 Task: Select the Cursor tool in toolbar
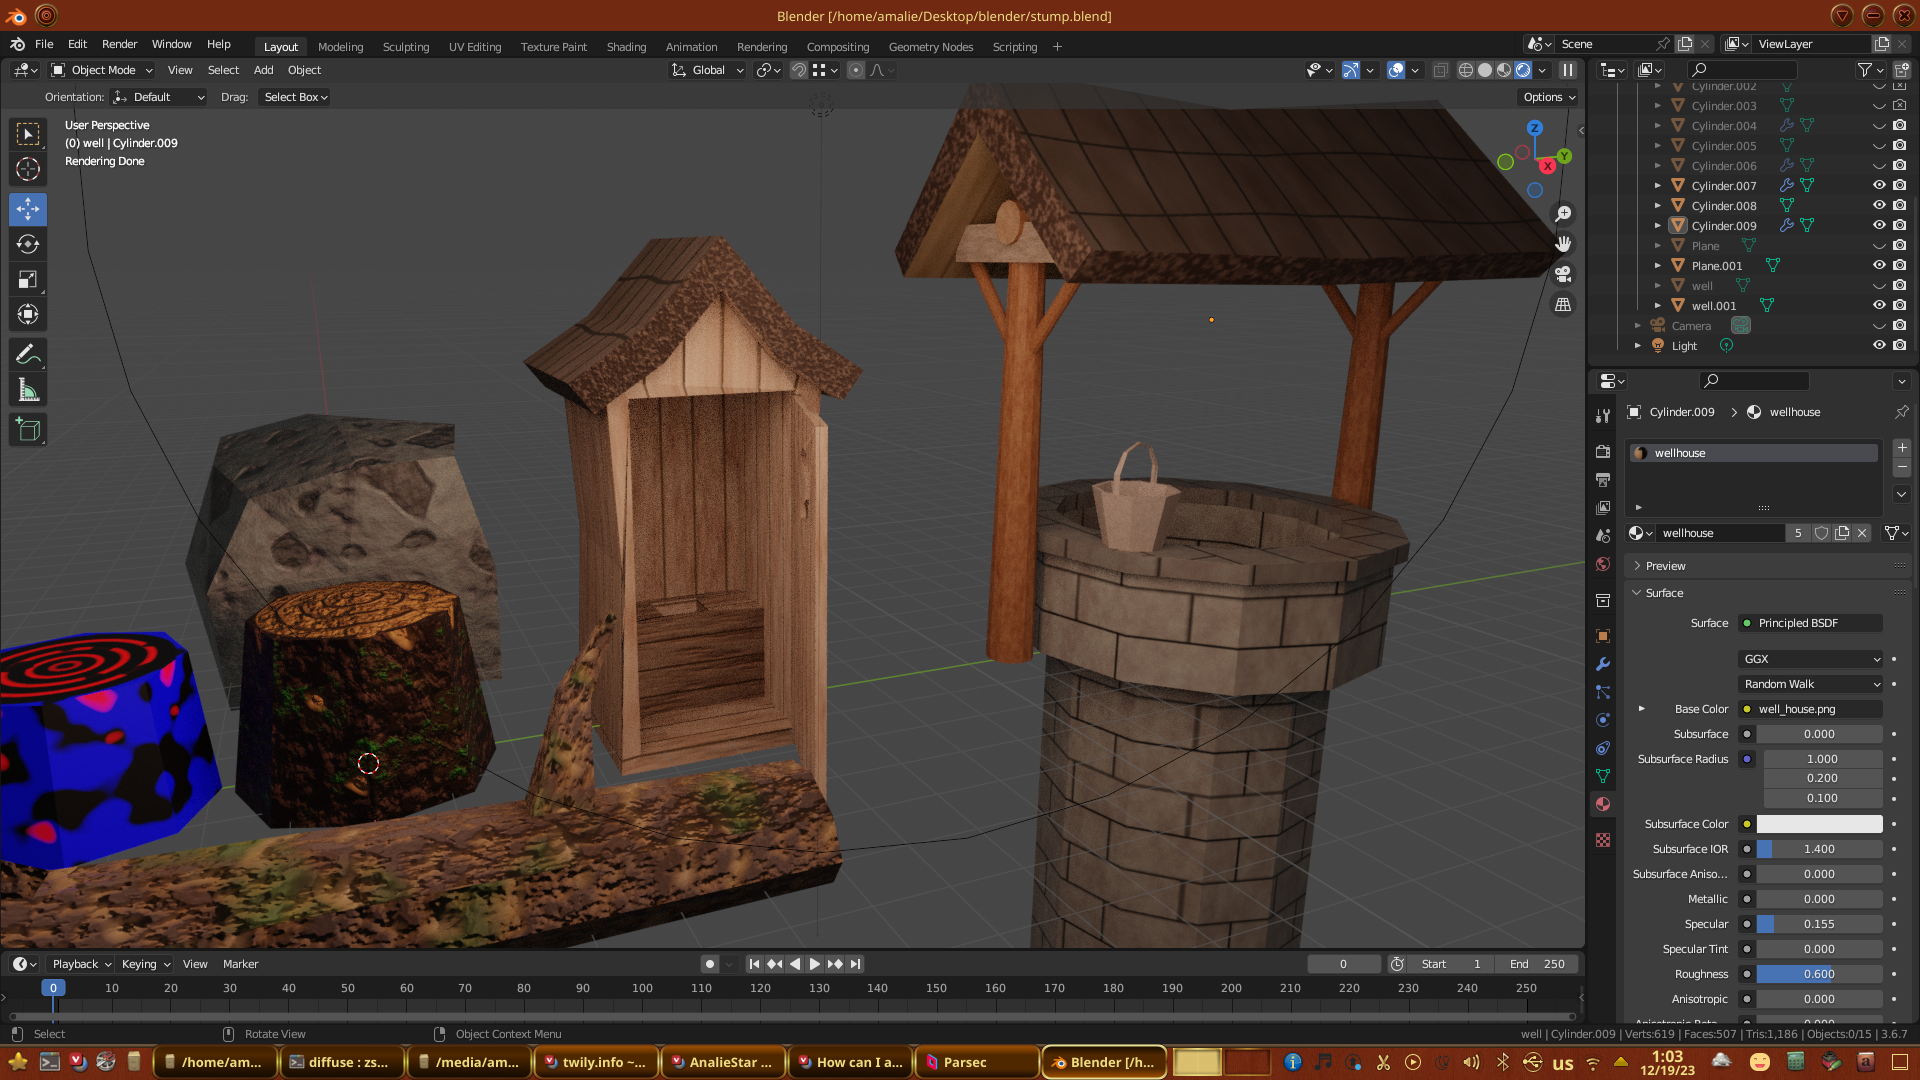click(28, 169)
